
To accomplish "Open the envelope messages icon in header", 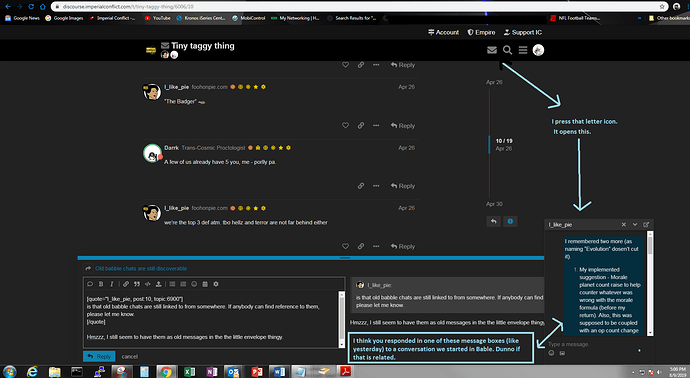I will coord(492,50).
